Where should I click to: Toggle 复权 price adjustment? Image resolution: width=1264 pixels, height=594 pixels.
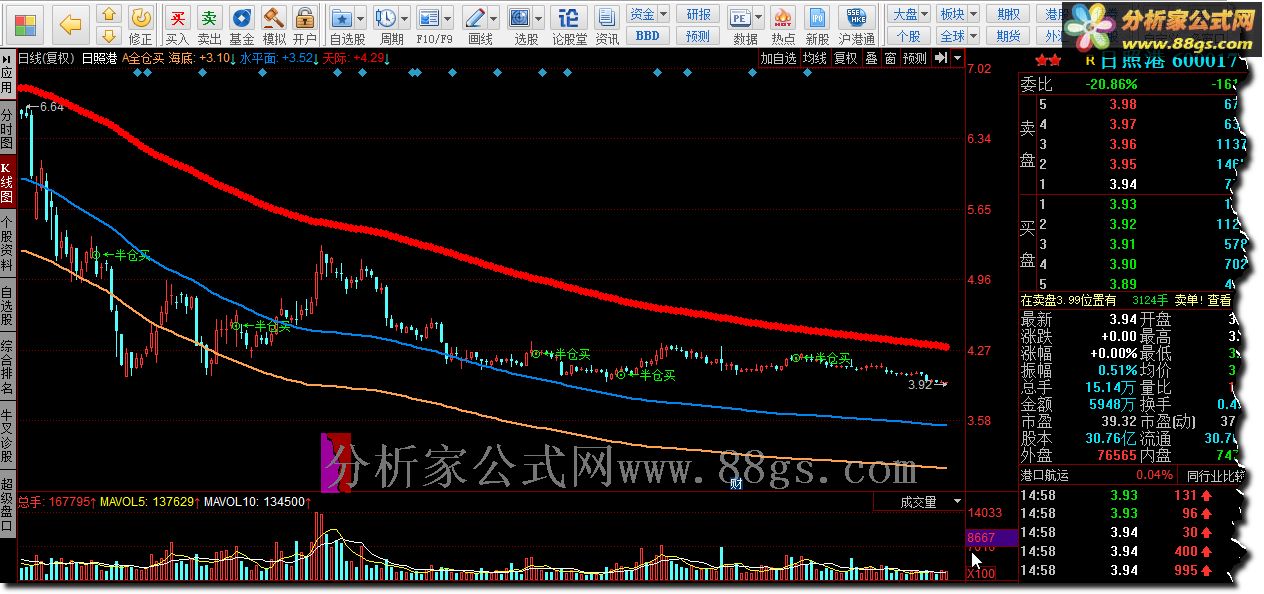point(846,58)
